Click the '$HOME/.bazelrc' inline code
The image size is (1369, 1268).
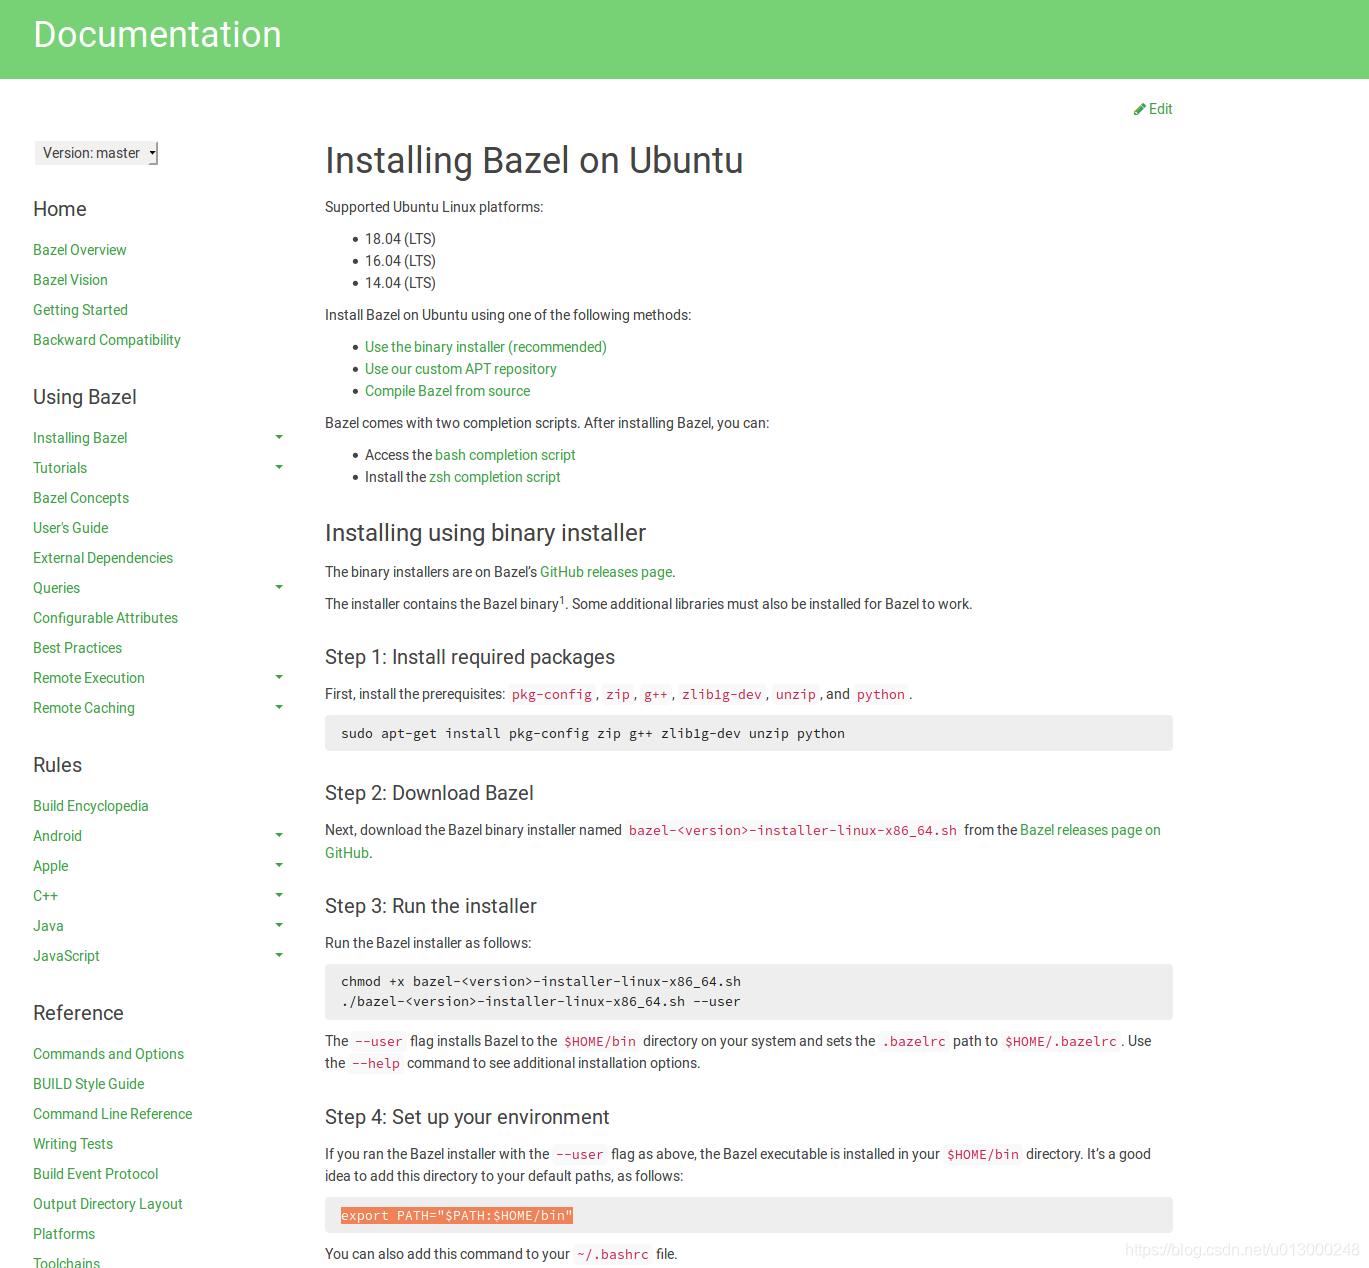pos(1060,1041)
